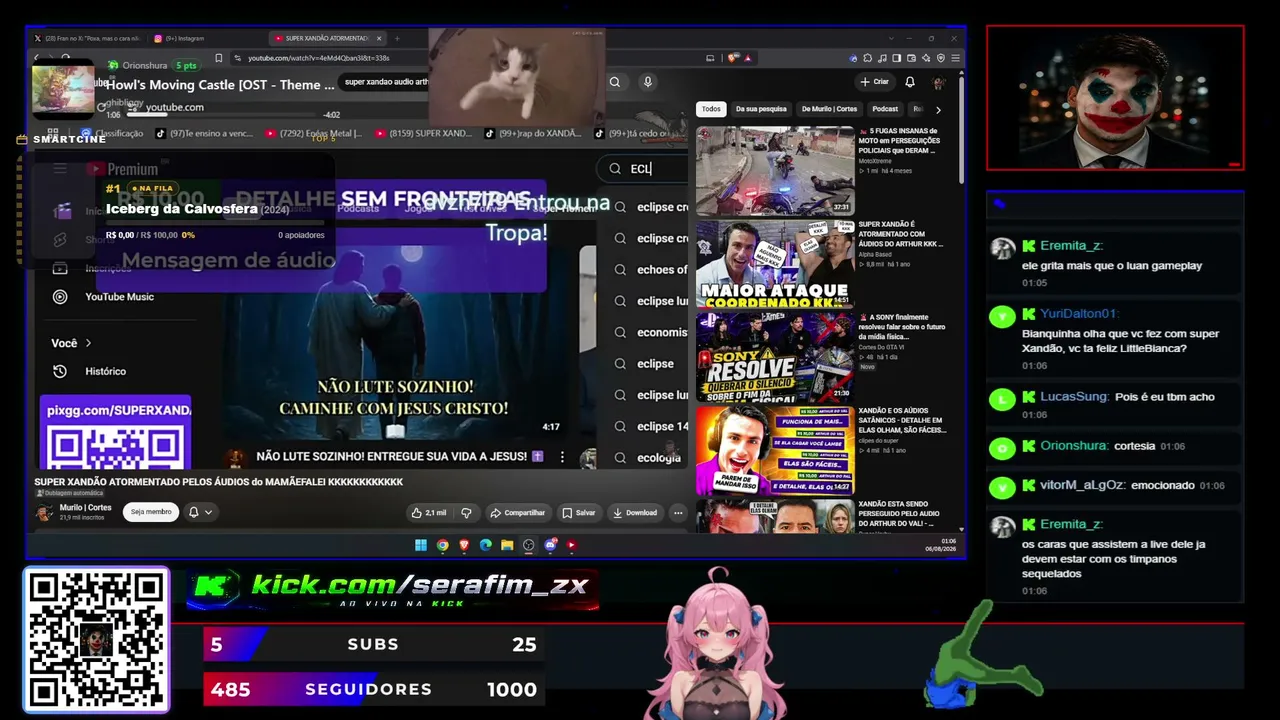Open OBS Studio from the taskbar
Screen dimensions: 1280x720
(x=529, y=545)
